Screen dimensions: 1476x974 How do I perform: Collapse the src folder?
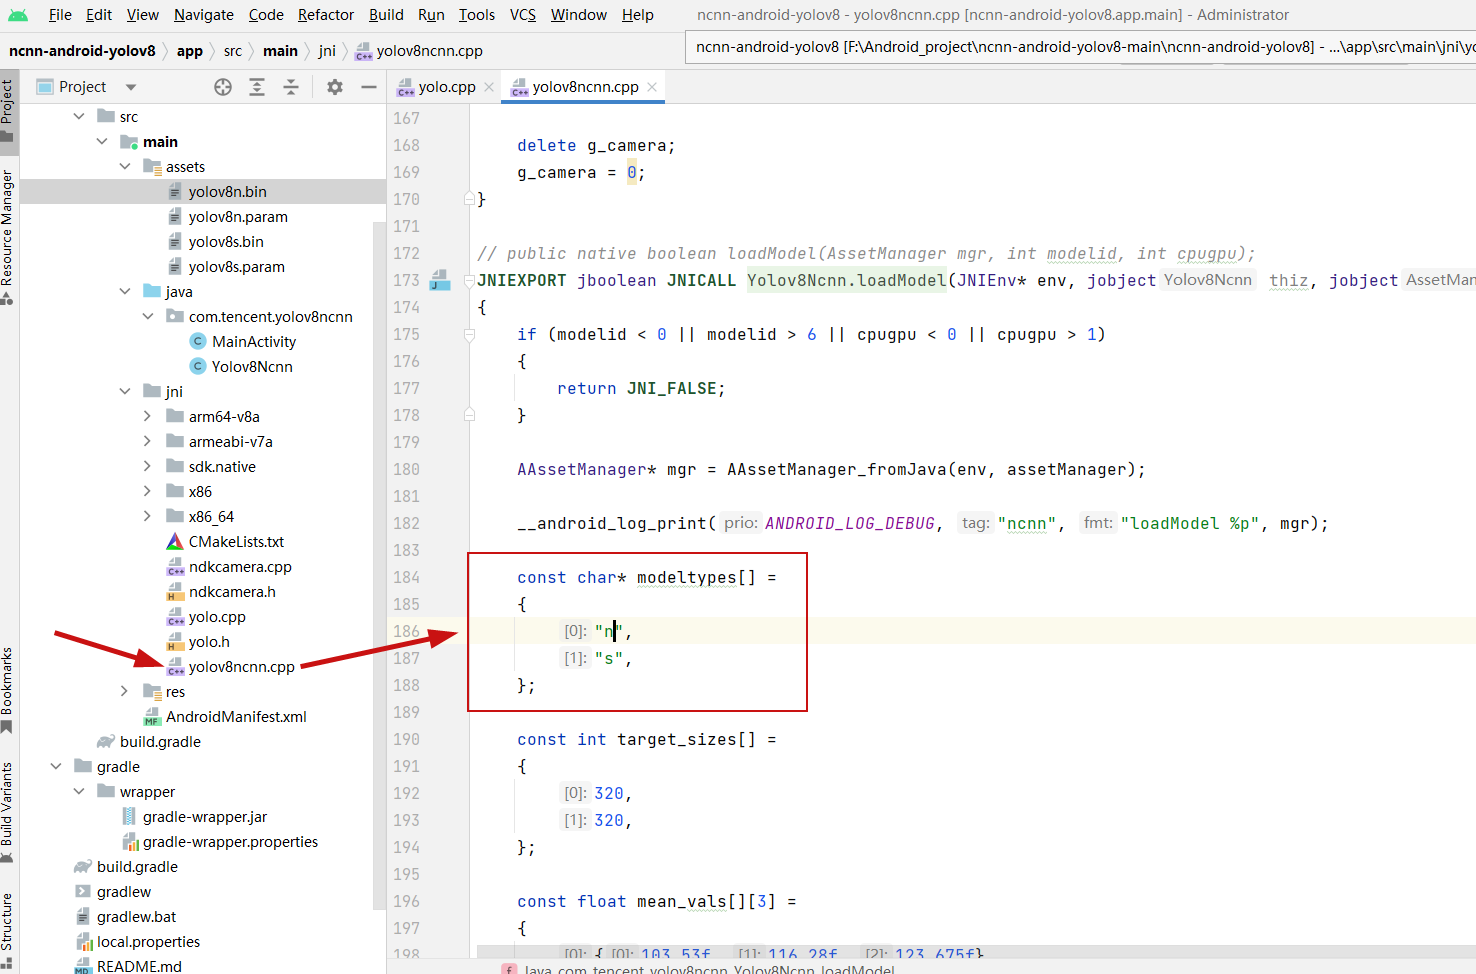(x=79, y=116)
